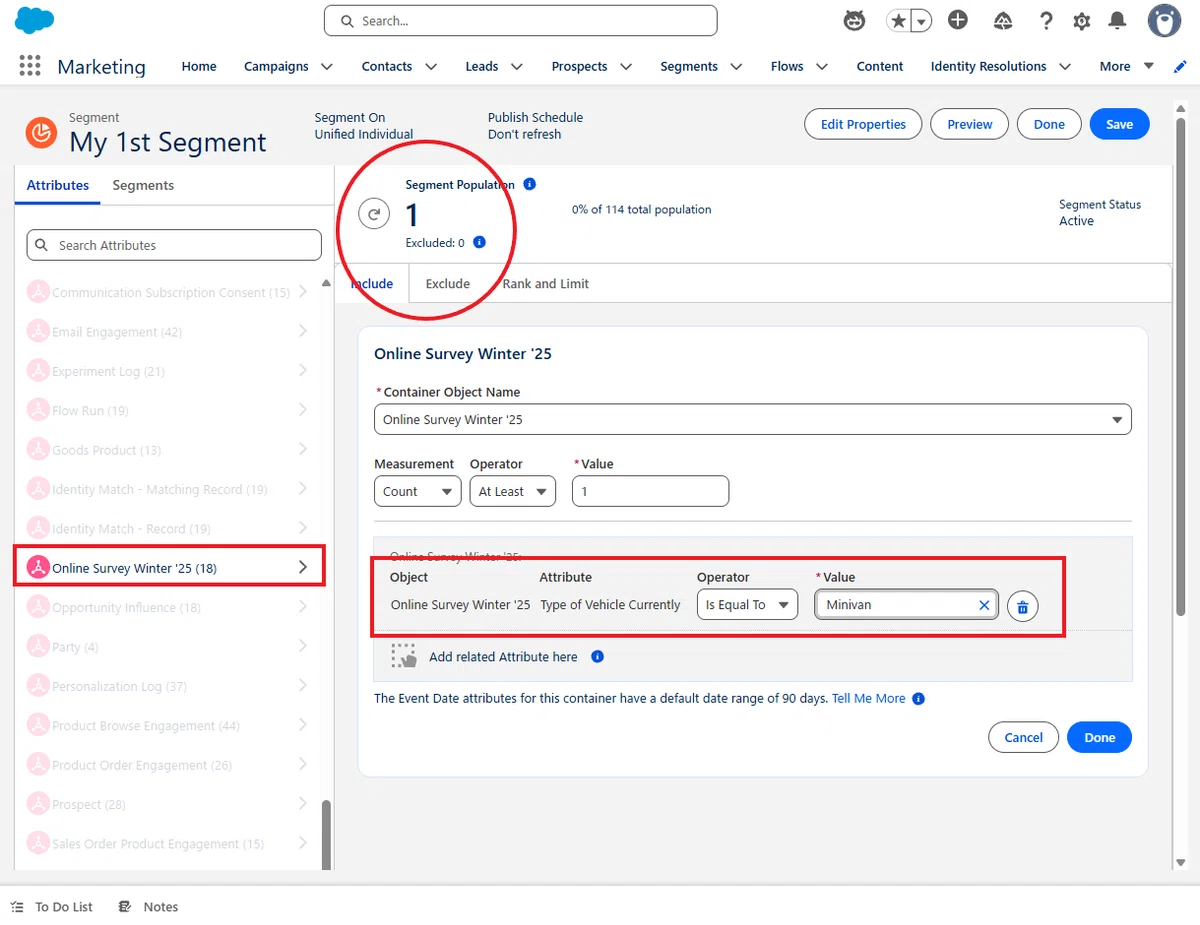
Task: Click the Online Survey Winter '25 attribute icon
Action: click(38, 568)
